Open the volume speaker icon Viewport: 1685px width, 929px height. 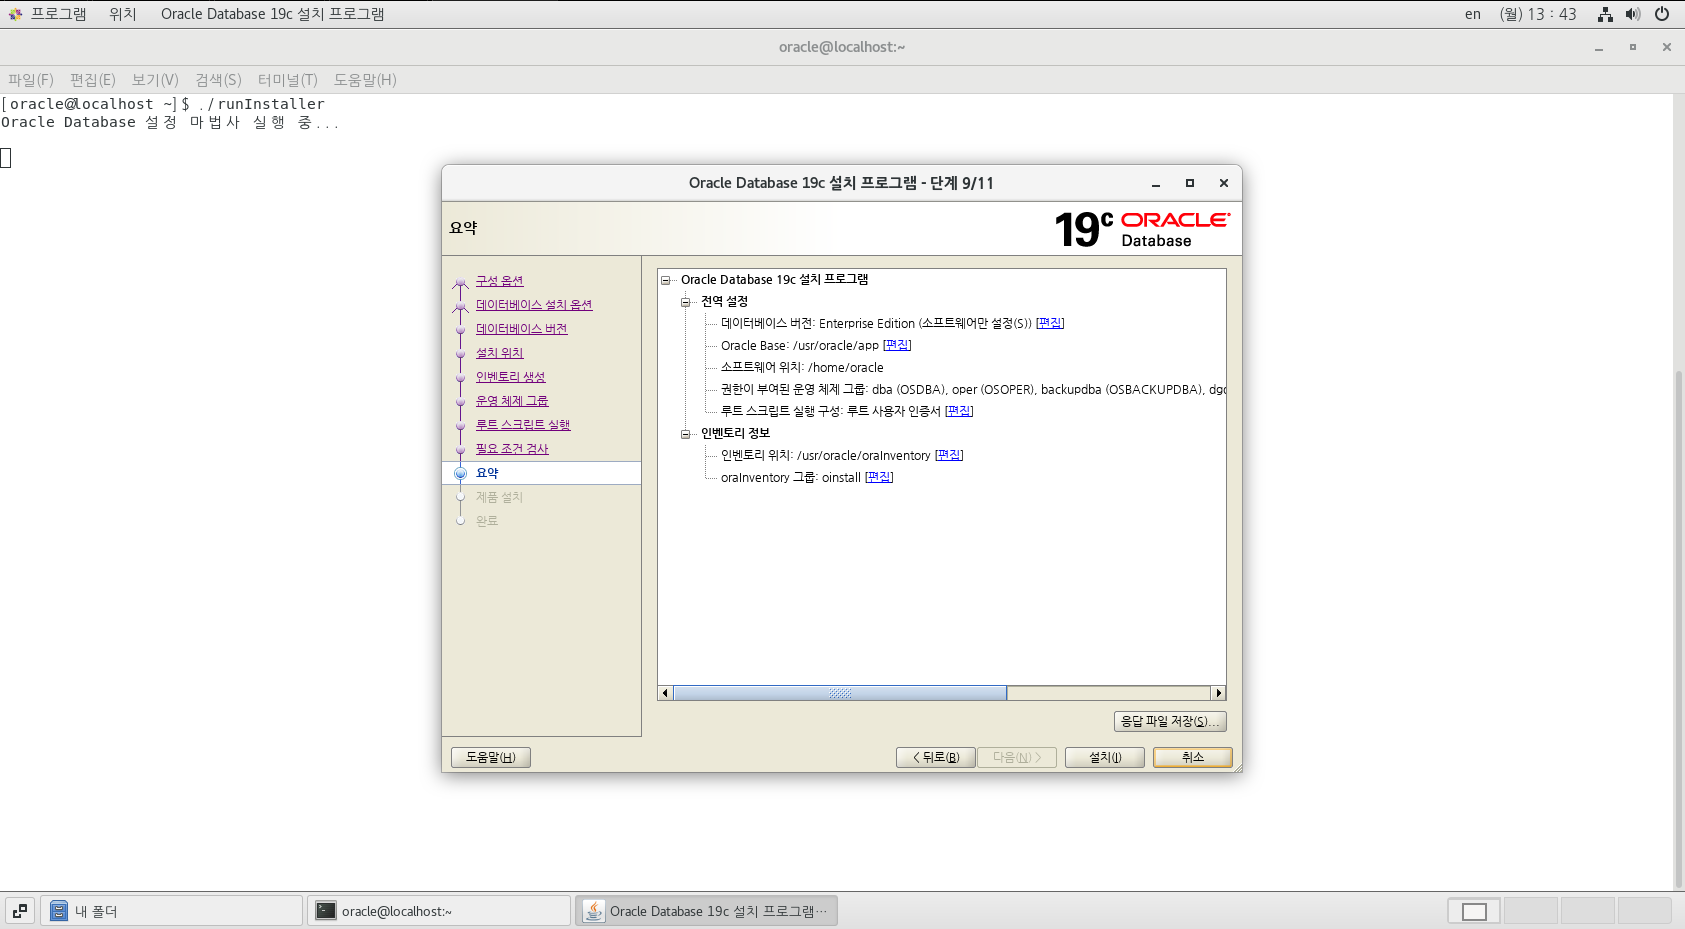[x=1633, y=14]
